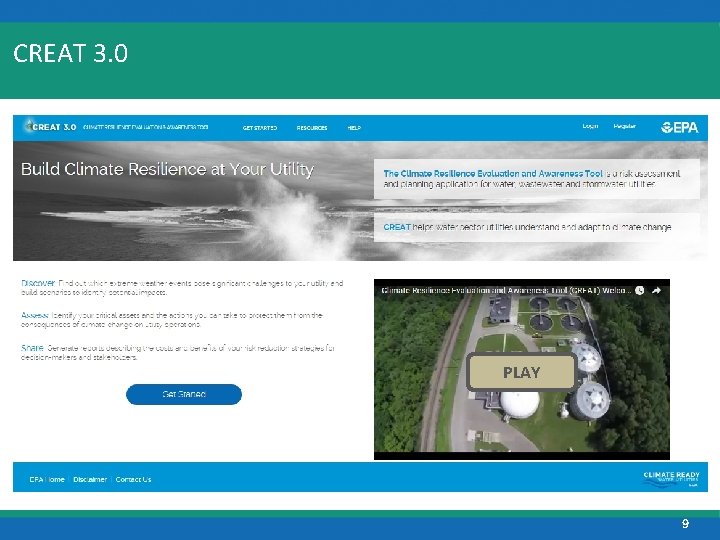Image resolution: width=720 pixels, height=540 pixels.
Task: Click the Register link
Action: click(624, 126)
